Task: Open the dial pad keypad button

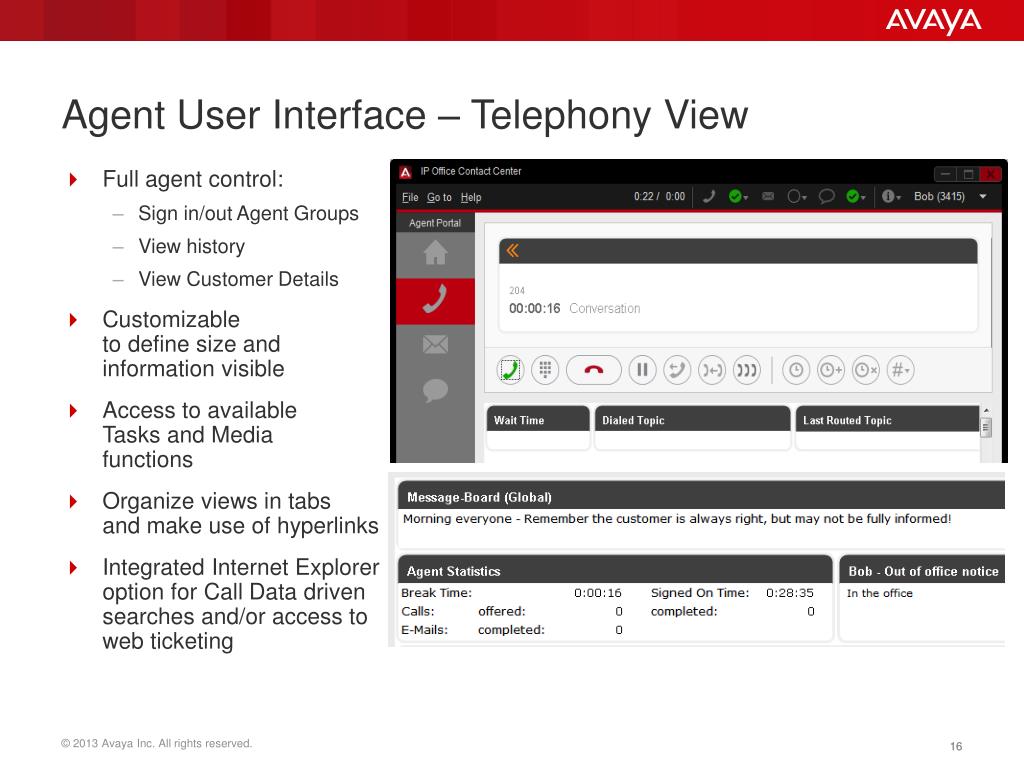Action: coord(545,370)
